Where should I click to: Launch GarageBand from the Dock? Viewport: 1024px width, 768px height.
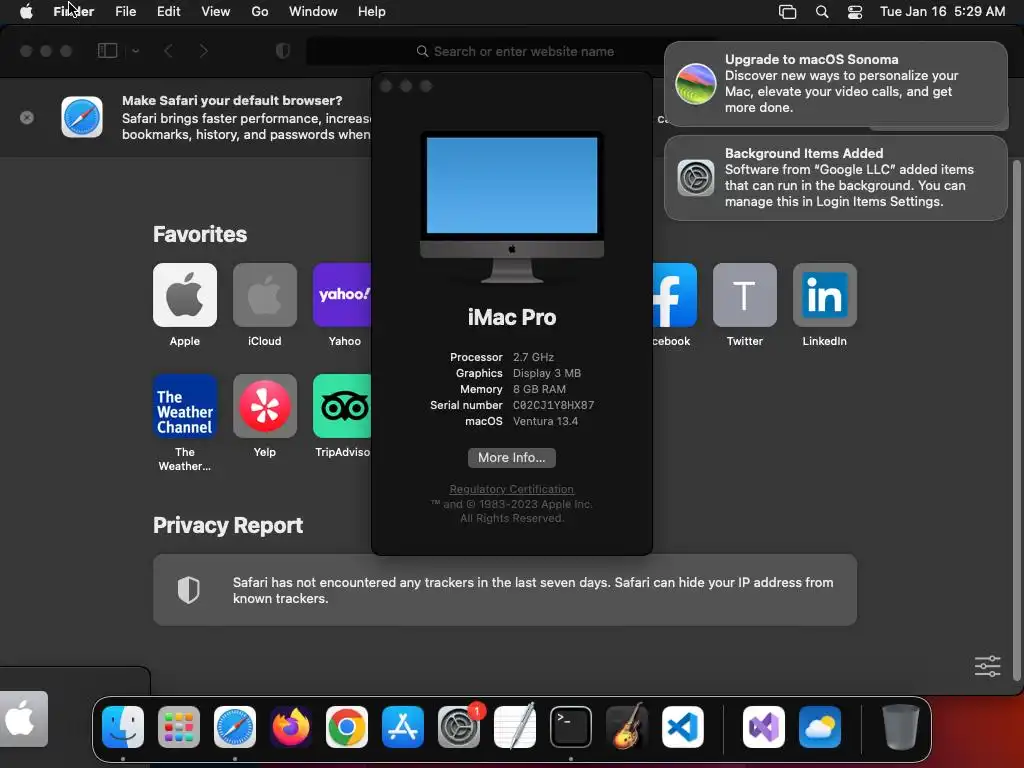pos(626,727)
